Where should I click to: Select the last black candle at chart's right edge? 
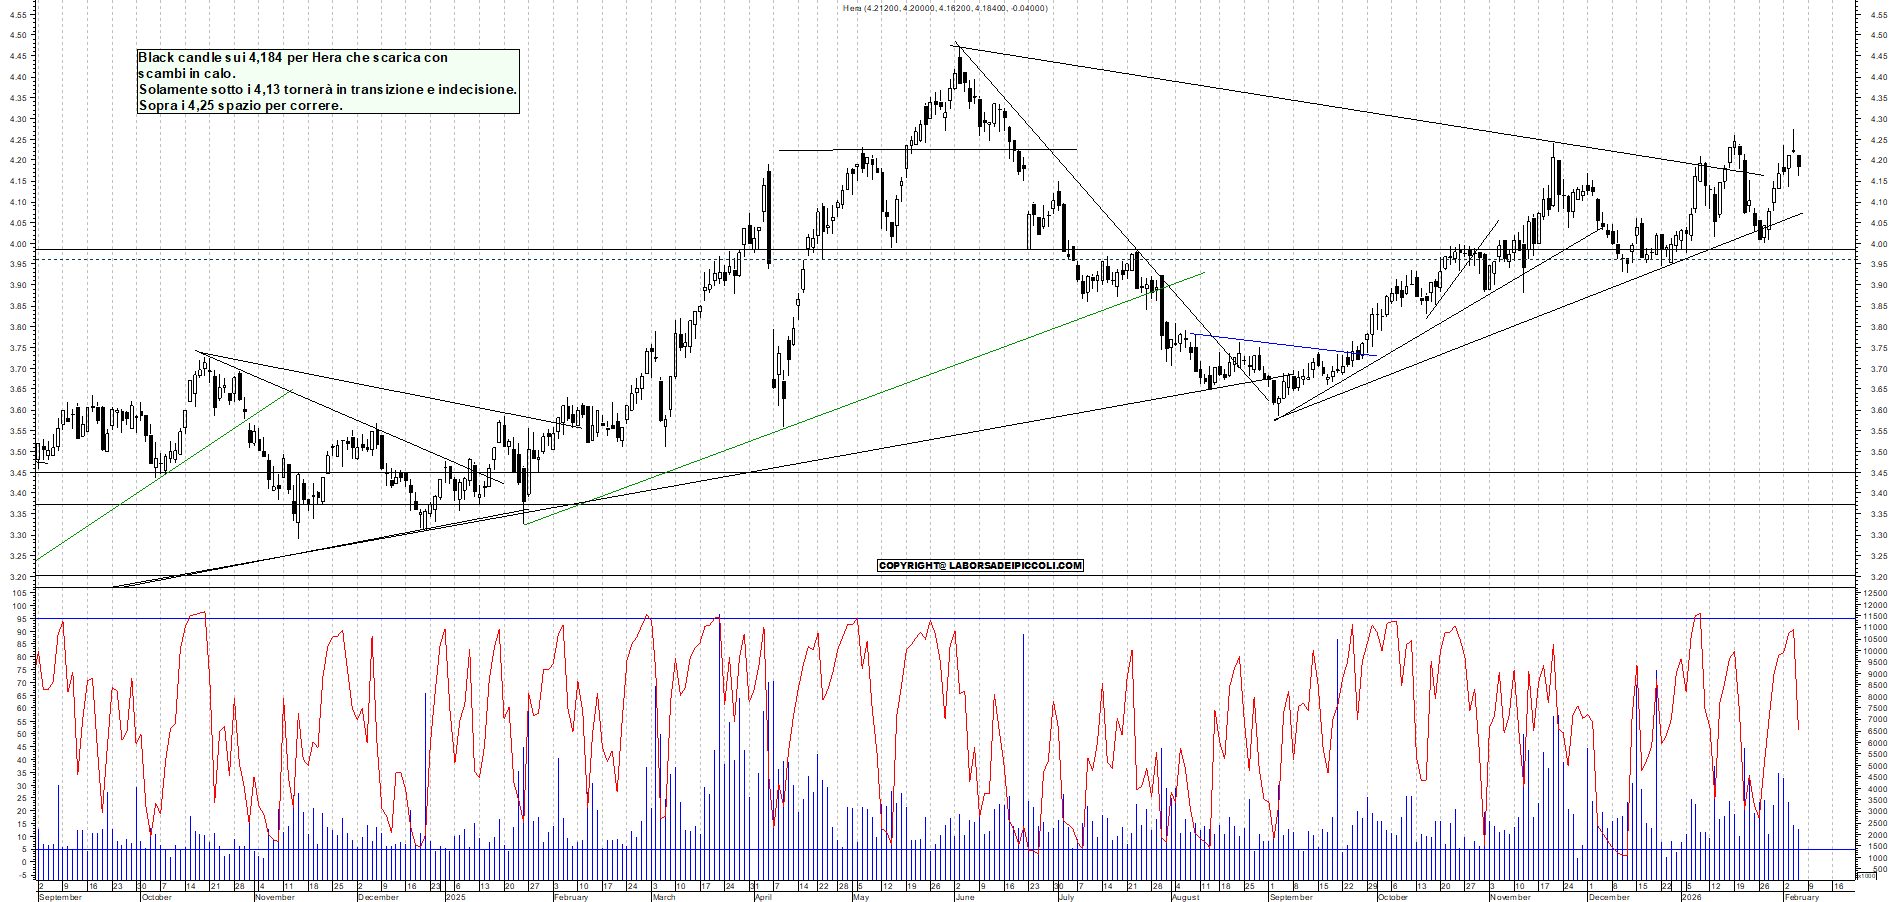1799,161
